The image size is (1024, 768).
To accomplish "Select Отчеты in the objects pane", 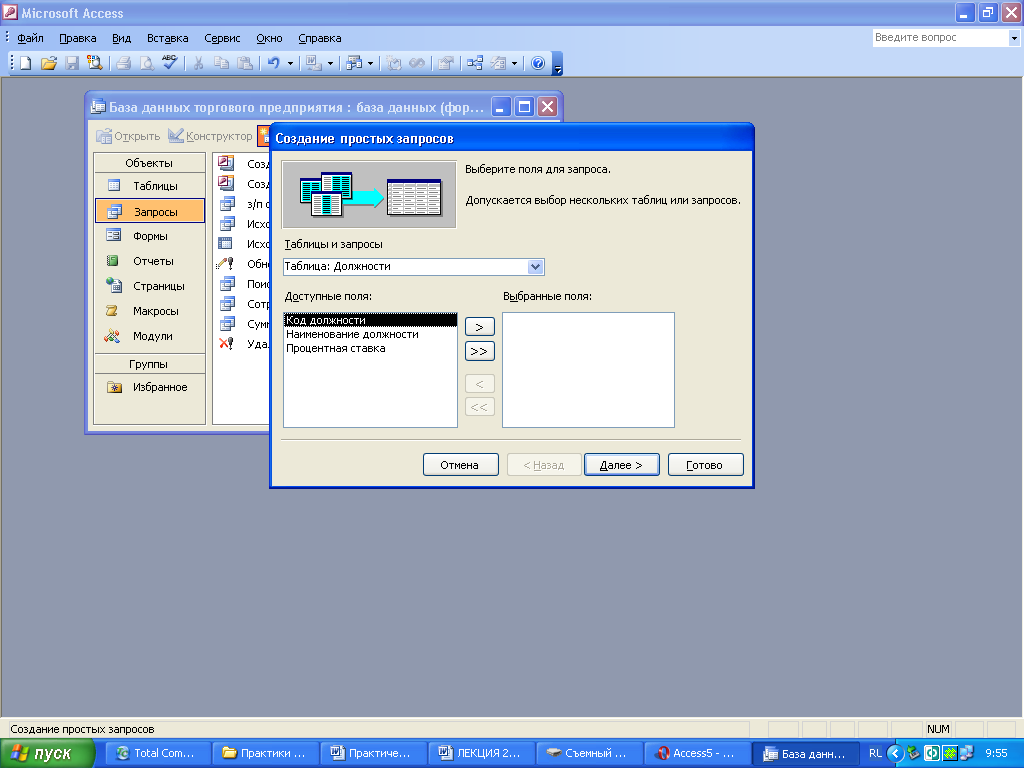I will coord(150,261).
